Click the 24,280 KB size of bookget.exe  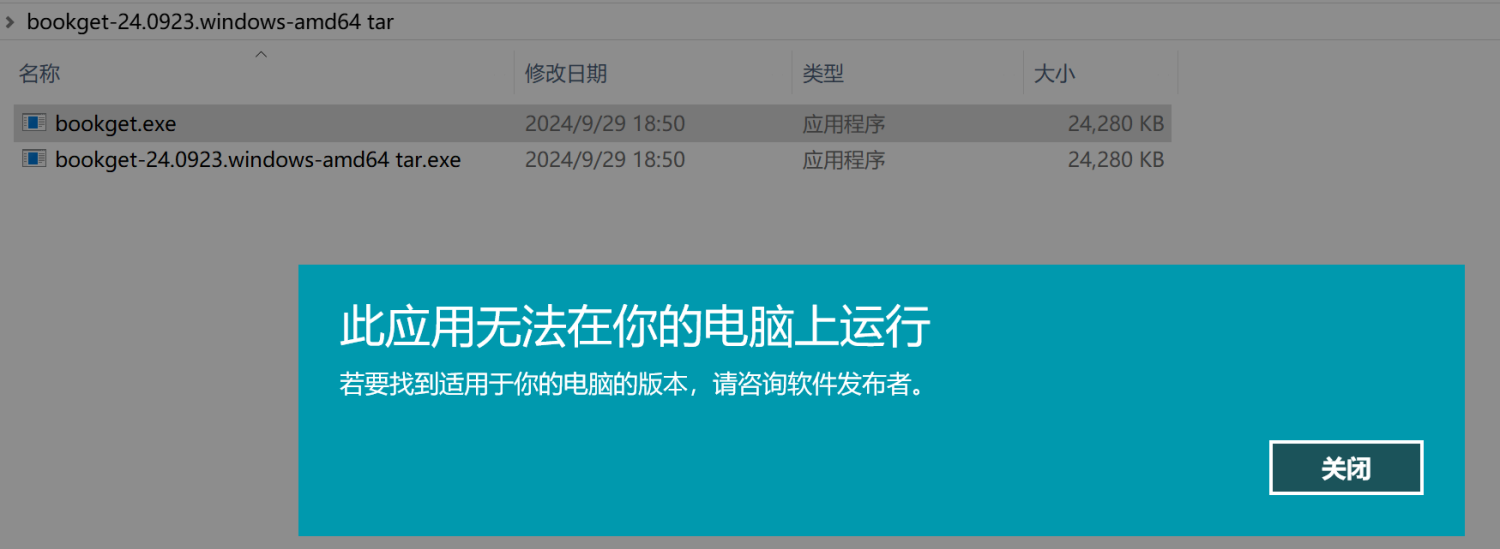1115,124
